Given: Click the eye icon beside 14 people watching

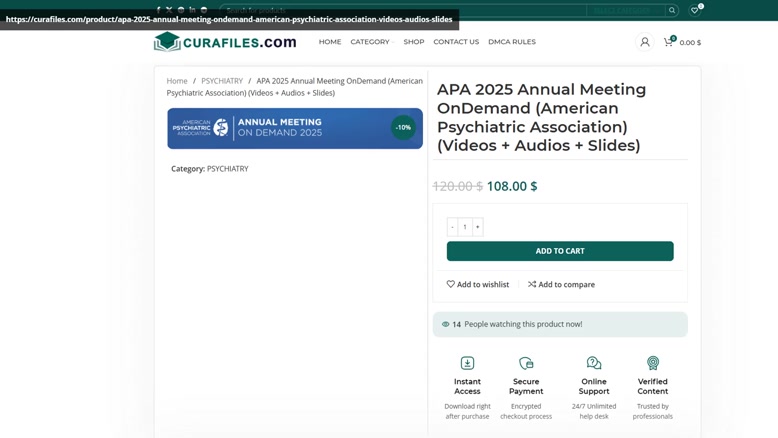Looking at the screenshot, I should click(x=446, y=324).
